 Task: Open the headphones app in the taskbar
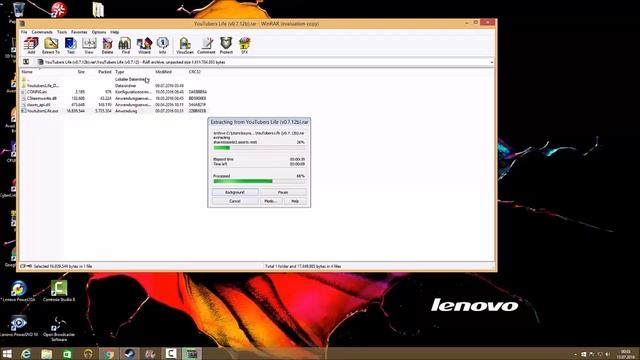(88, 354)
